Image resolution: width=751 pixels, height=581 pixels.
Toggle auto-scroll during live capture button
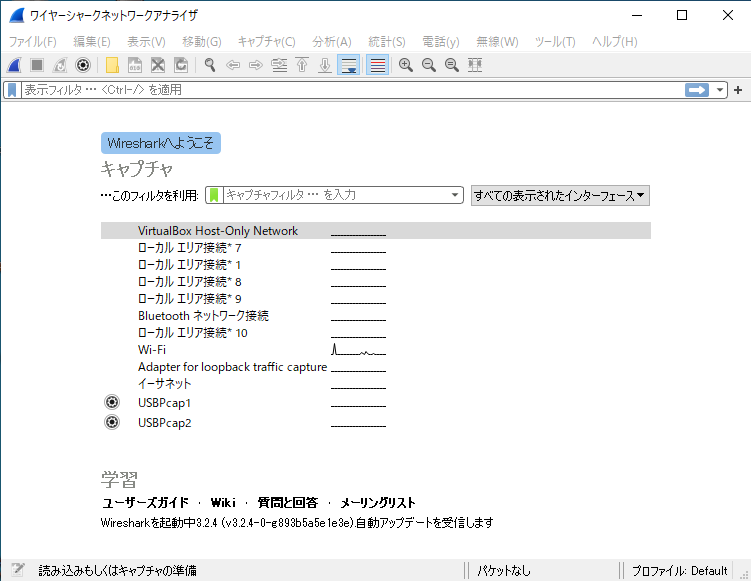click(x=348, y=65)
